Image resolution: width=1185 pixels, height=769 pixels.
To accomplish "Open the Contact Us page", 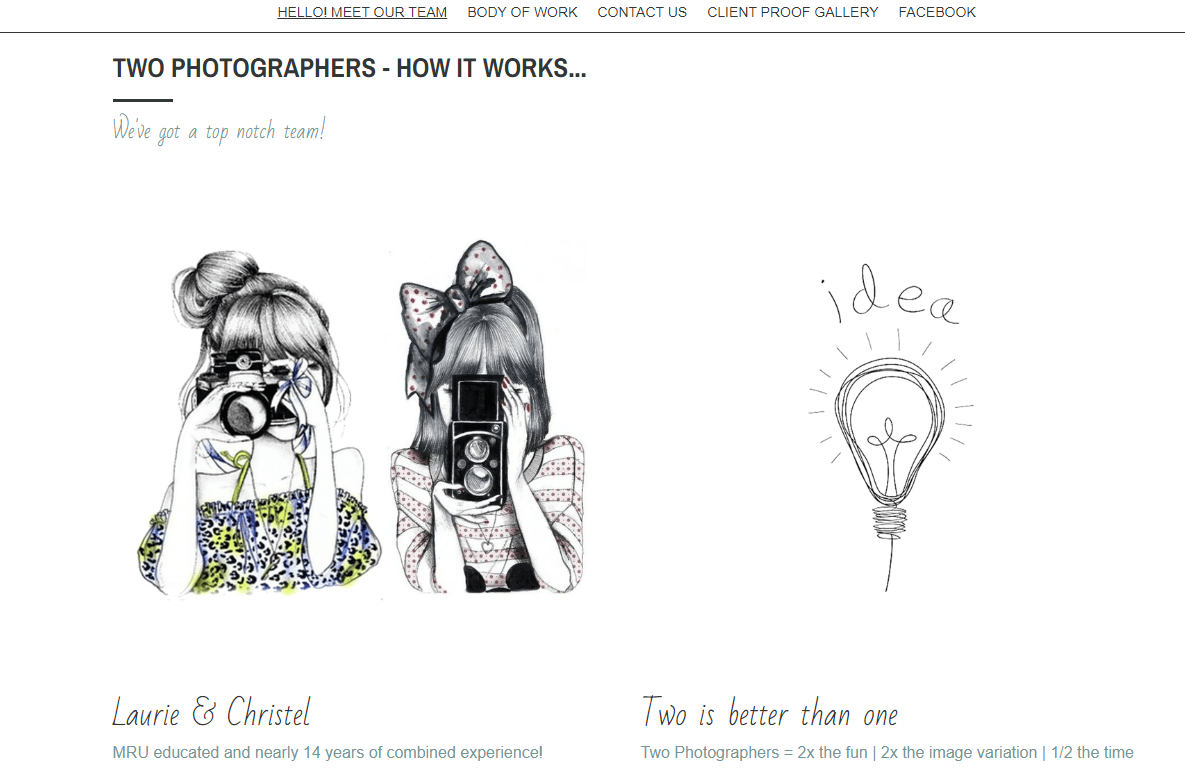I will pos(642,12).
